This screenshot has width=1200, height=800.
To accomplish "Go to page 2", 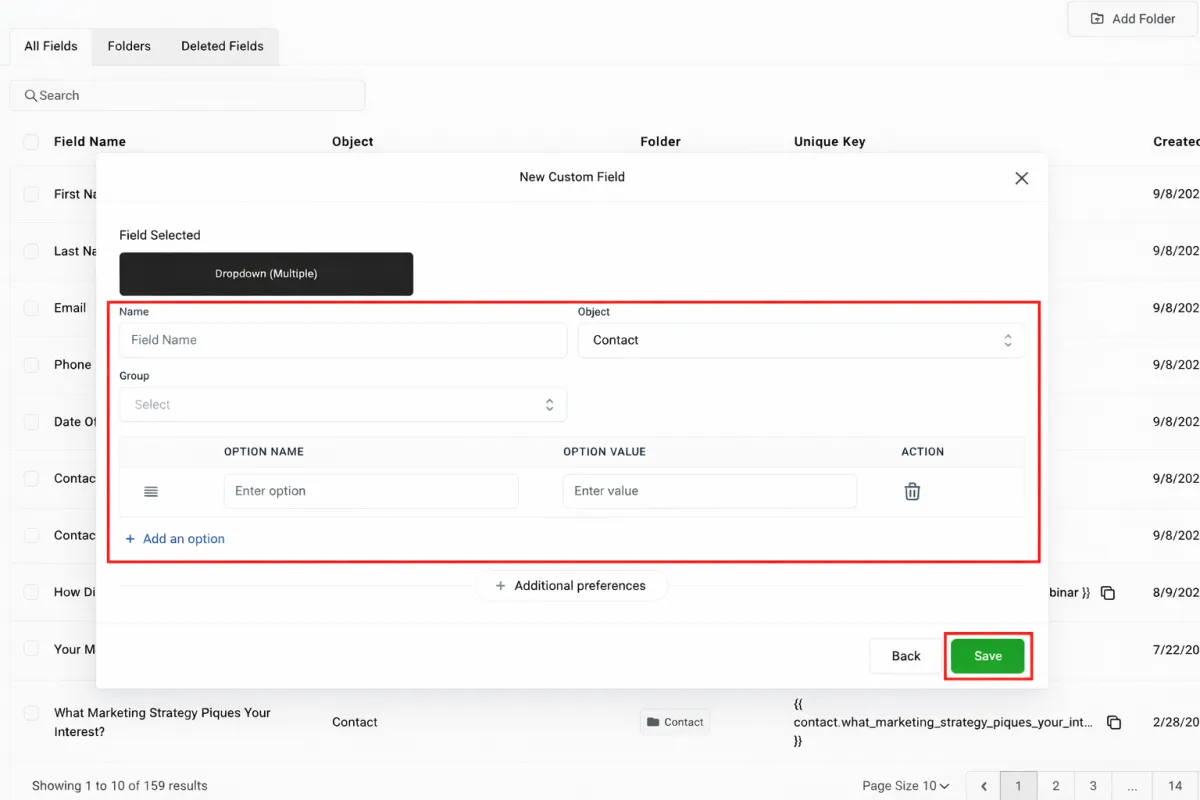I will pos(1056,786).
